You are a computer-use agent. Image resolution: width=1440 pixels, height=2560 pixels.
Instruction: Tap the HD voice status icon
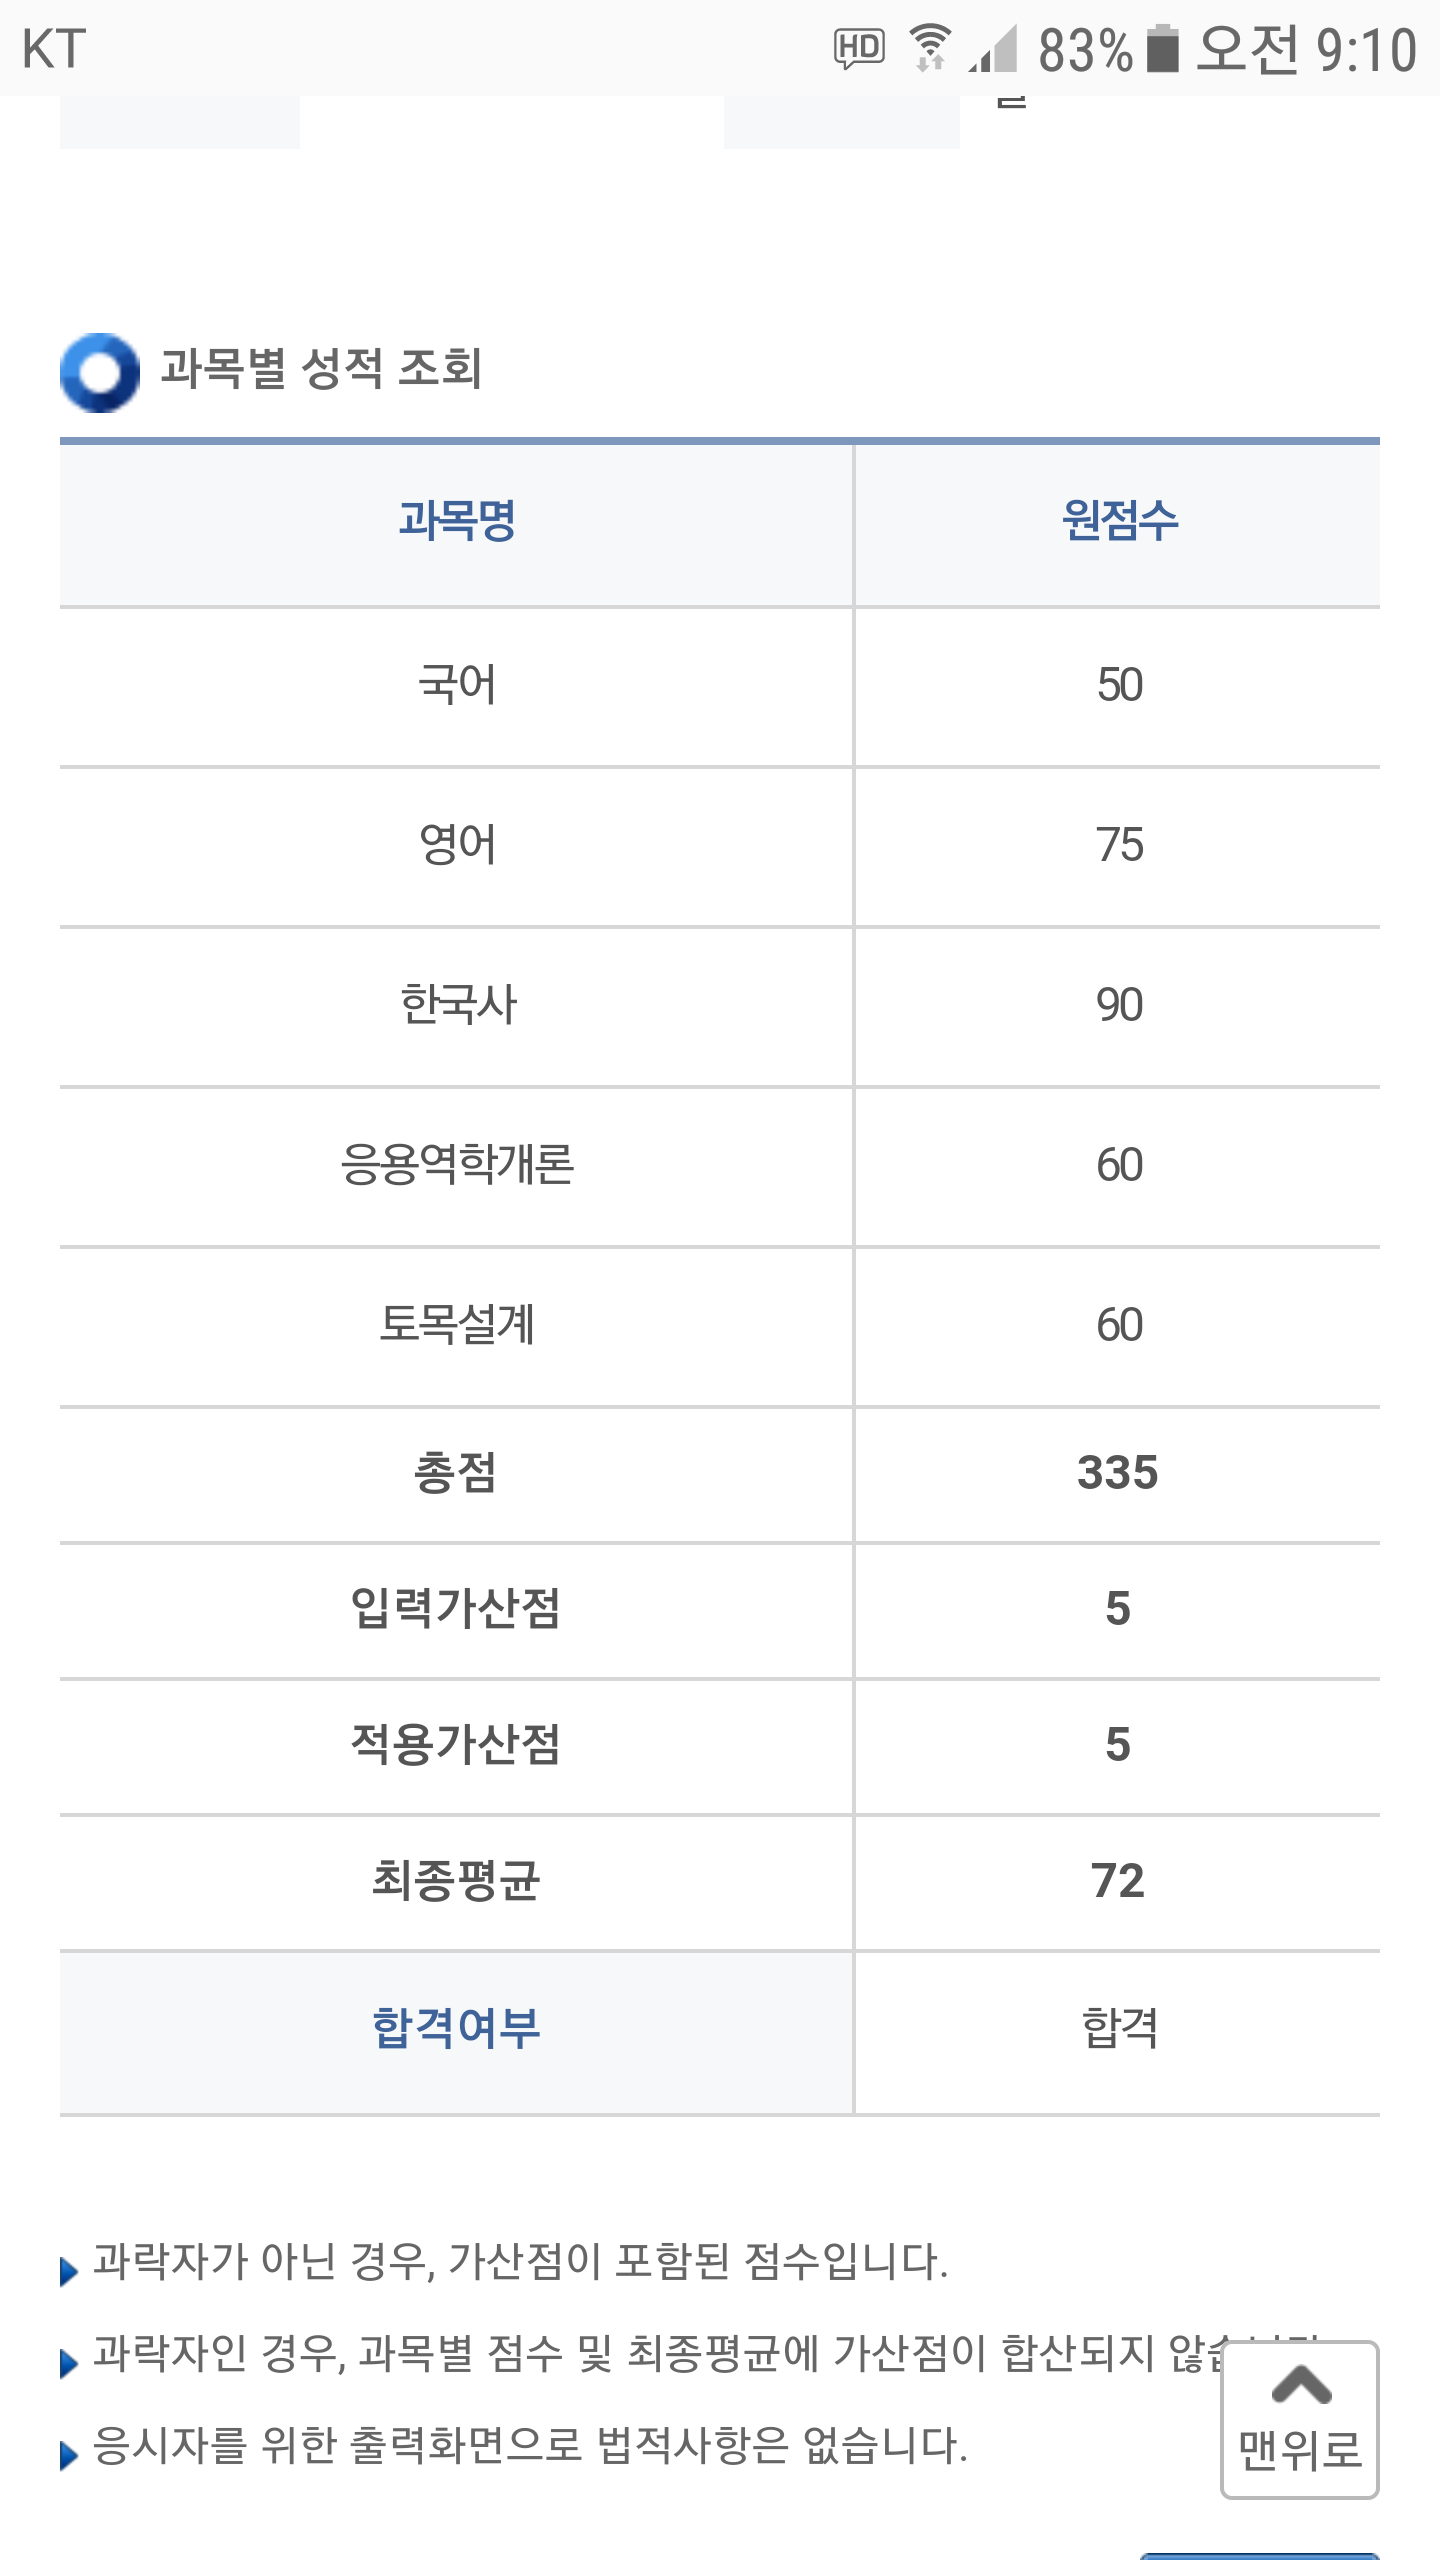click(x=859, y=48)
